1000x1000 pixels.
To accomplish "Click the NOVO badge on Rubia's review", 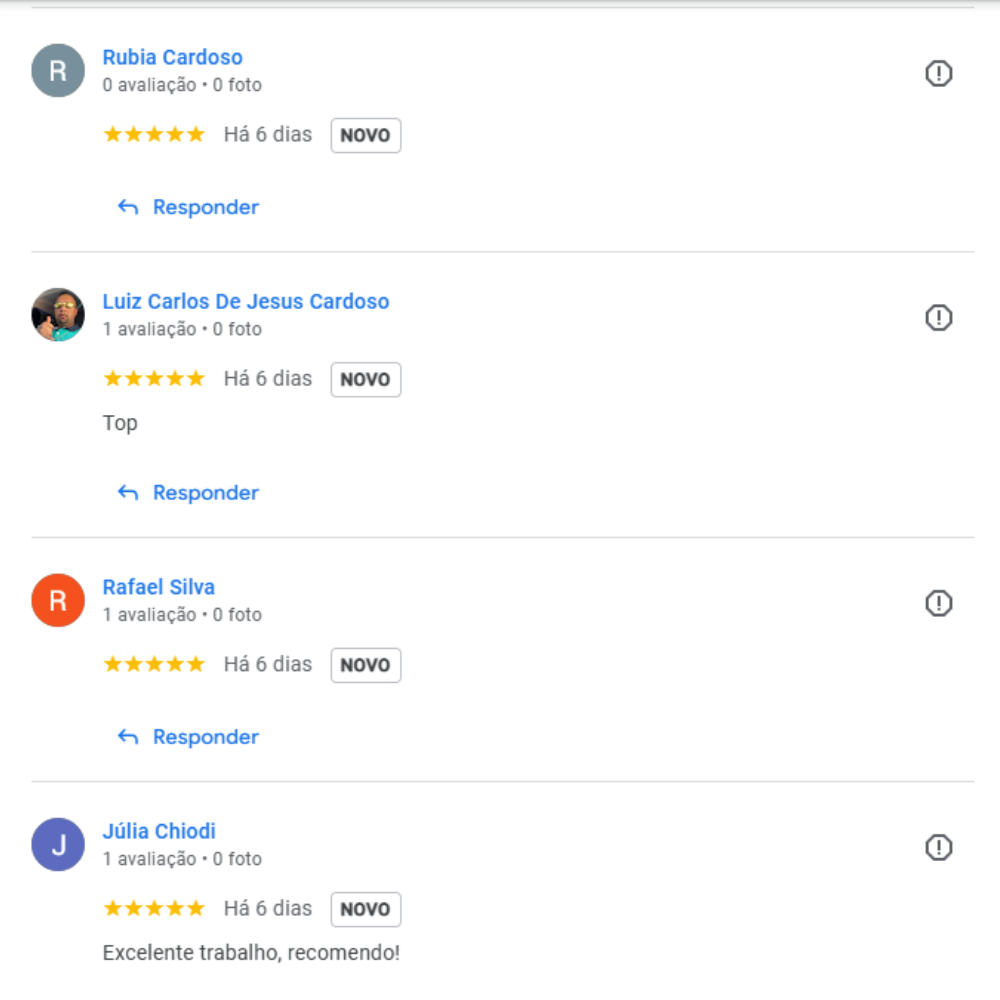I will [x=366, y=136].
